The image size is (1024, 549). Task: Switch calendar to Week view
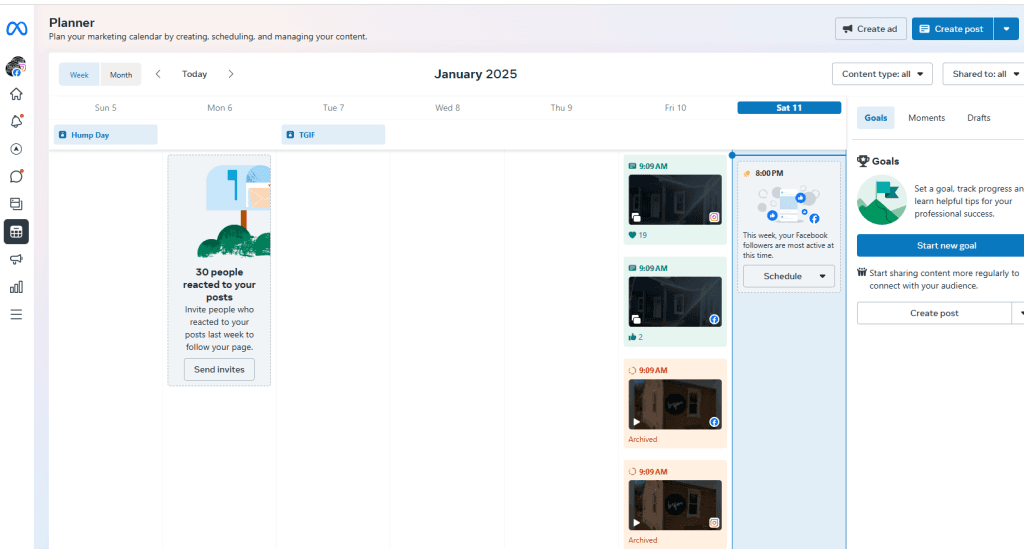79,75
